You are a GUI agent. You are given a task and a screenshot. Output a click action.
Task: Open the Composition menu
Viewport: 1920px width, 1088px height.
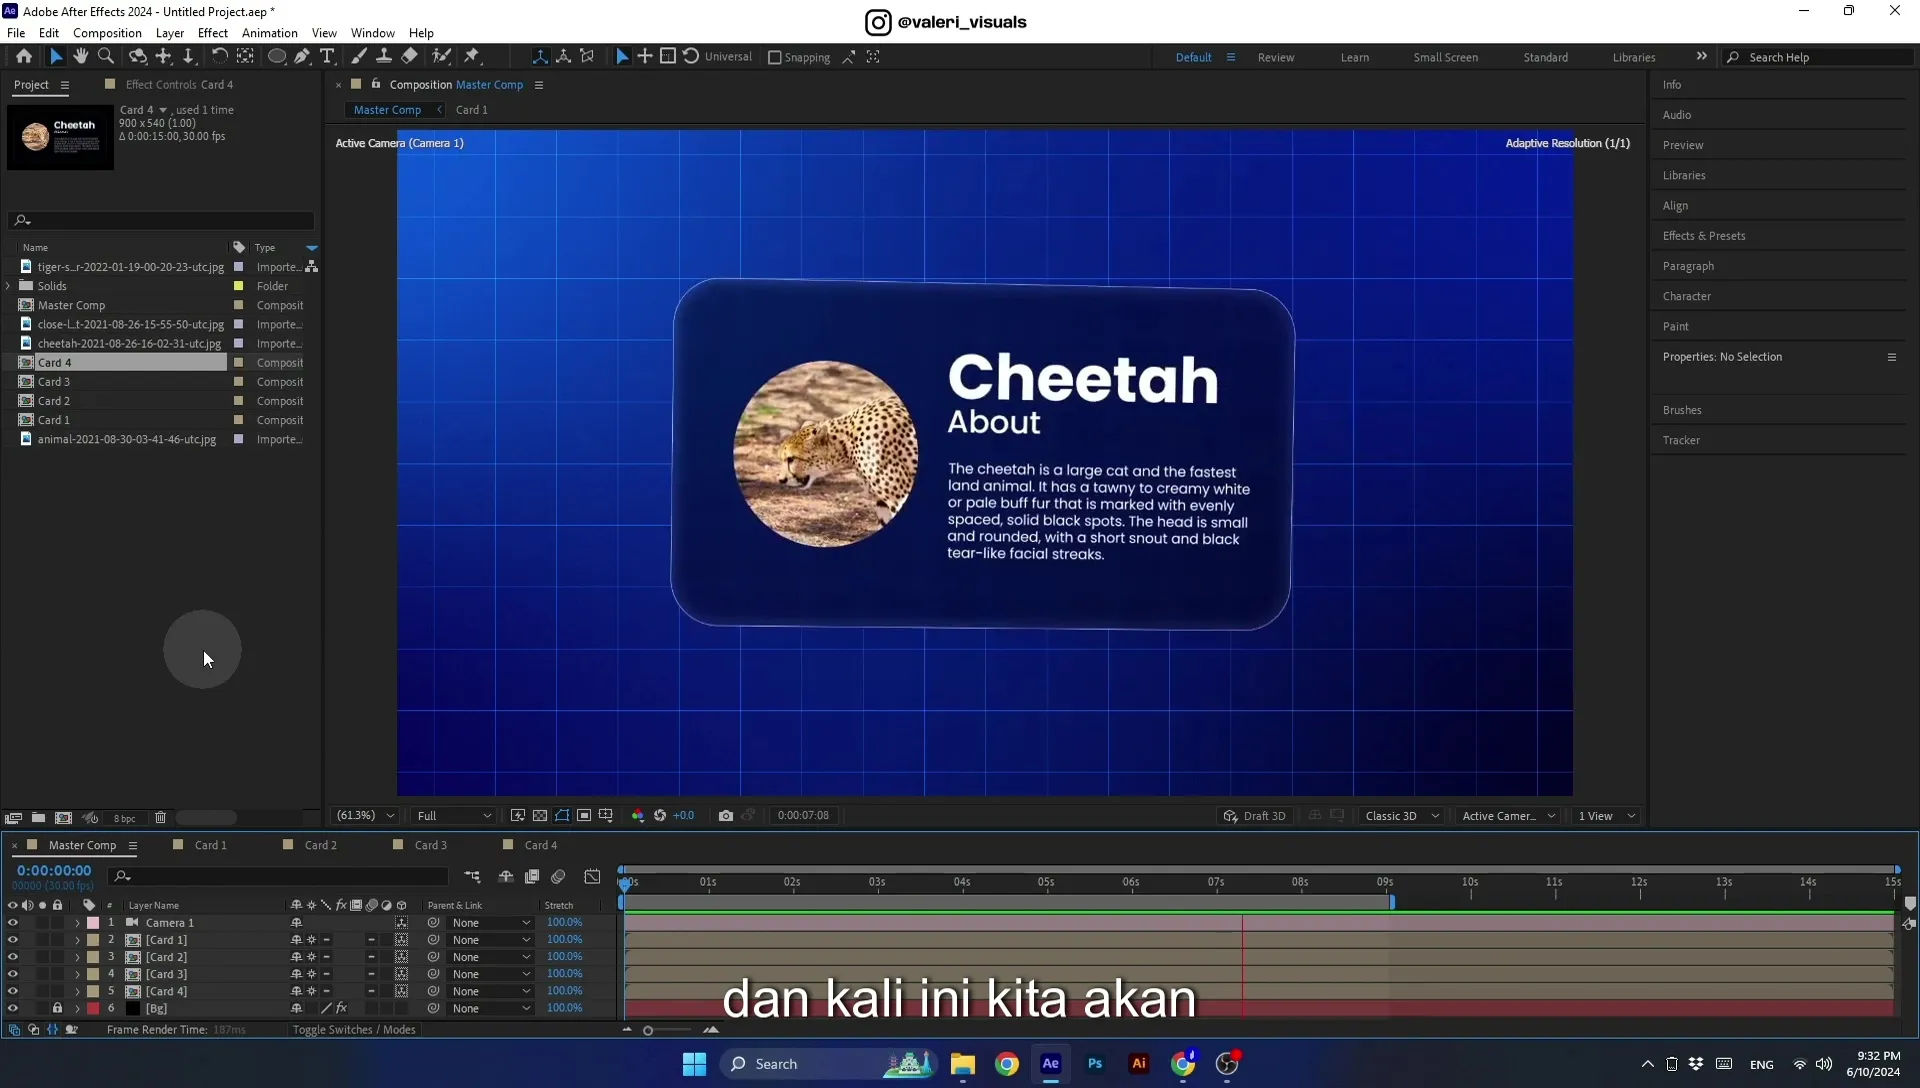pos(107,33)
